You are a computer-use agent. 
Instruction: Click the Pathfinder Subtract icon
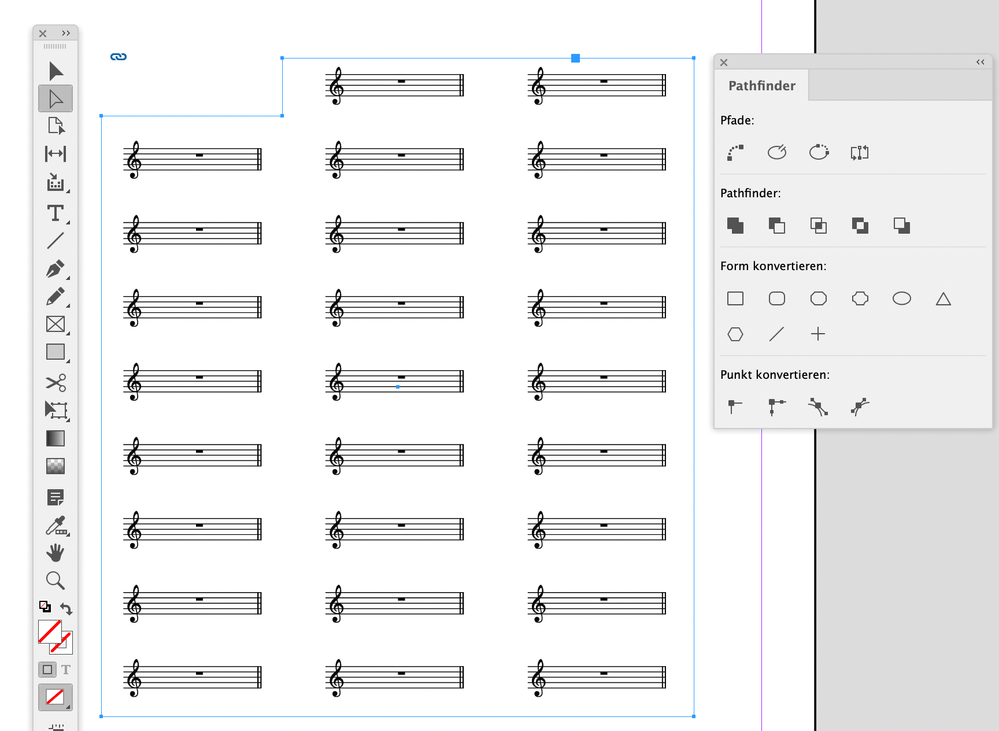[x=777, y=225]
